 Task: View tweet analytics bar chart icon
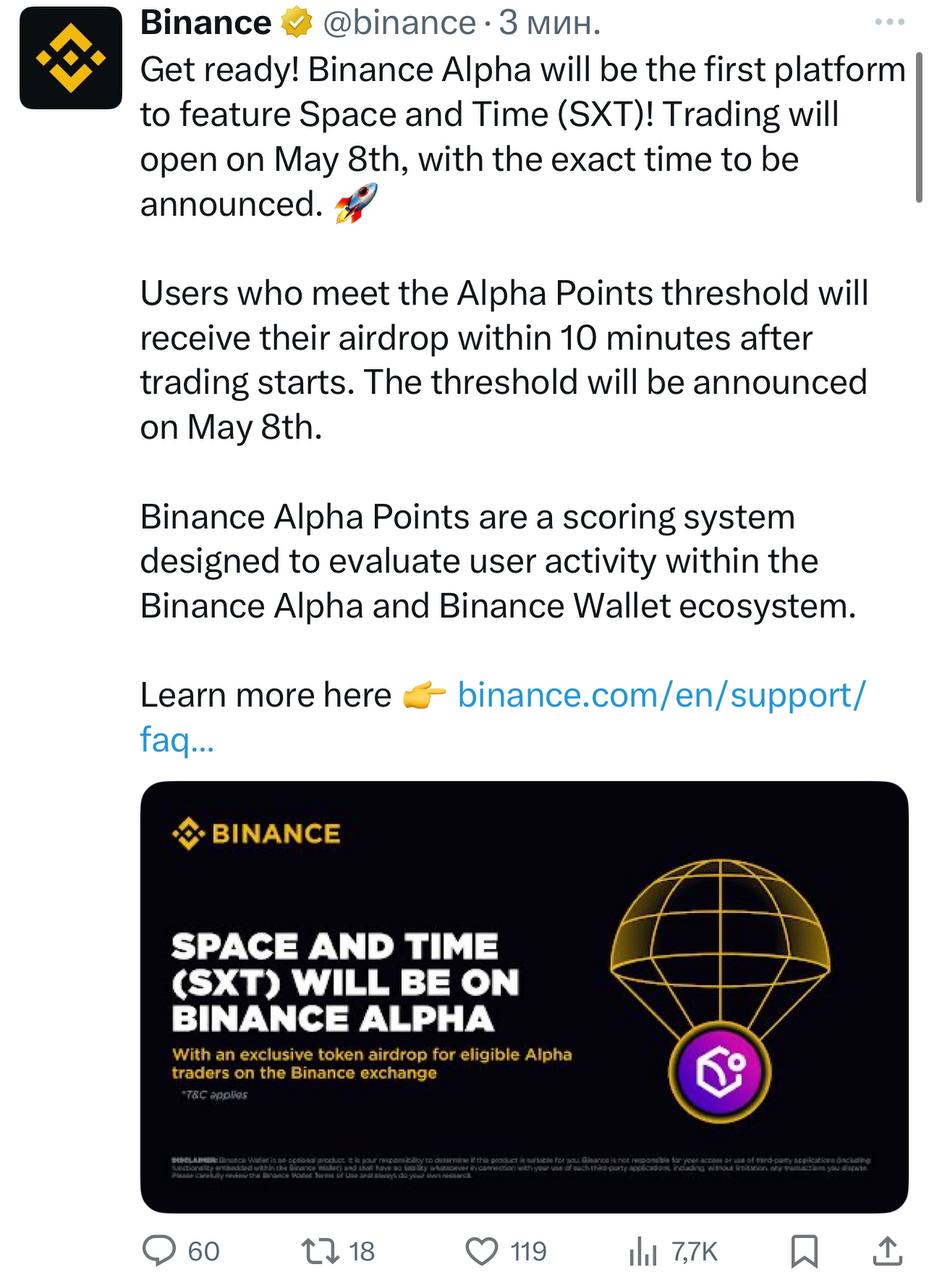[642, 1251]
